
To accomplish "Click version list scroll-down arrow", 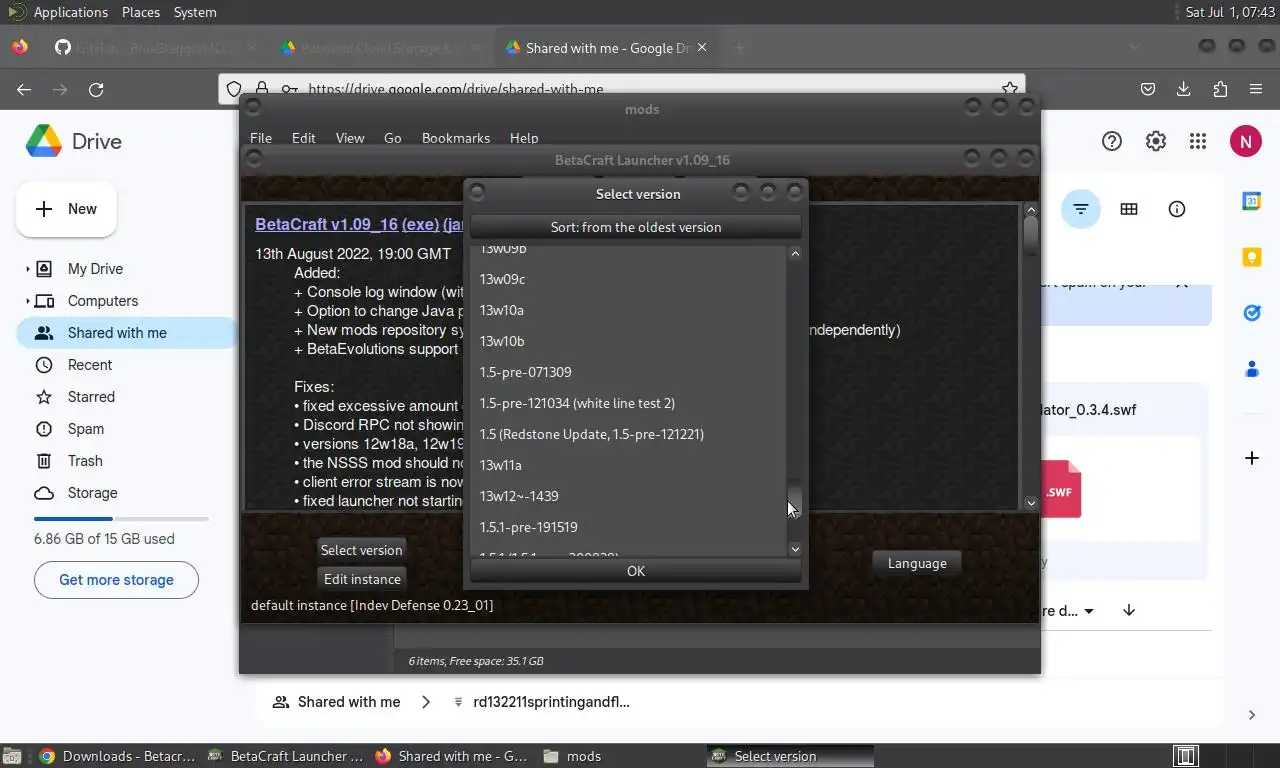I will (x=795, y=549).
